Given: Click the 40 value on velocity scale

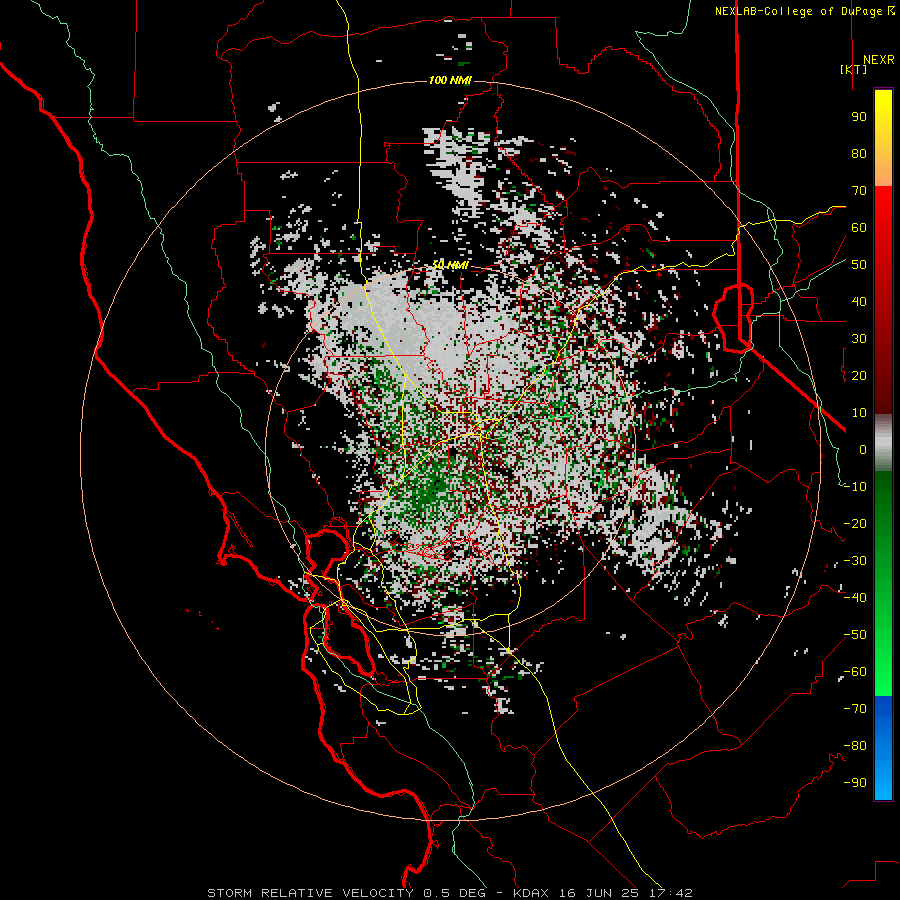Looking at the screenshot, I should click(x=859, y=301).
